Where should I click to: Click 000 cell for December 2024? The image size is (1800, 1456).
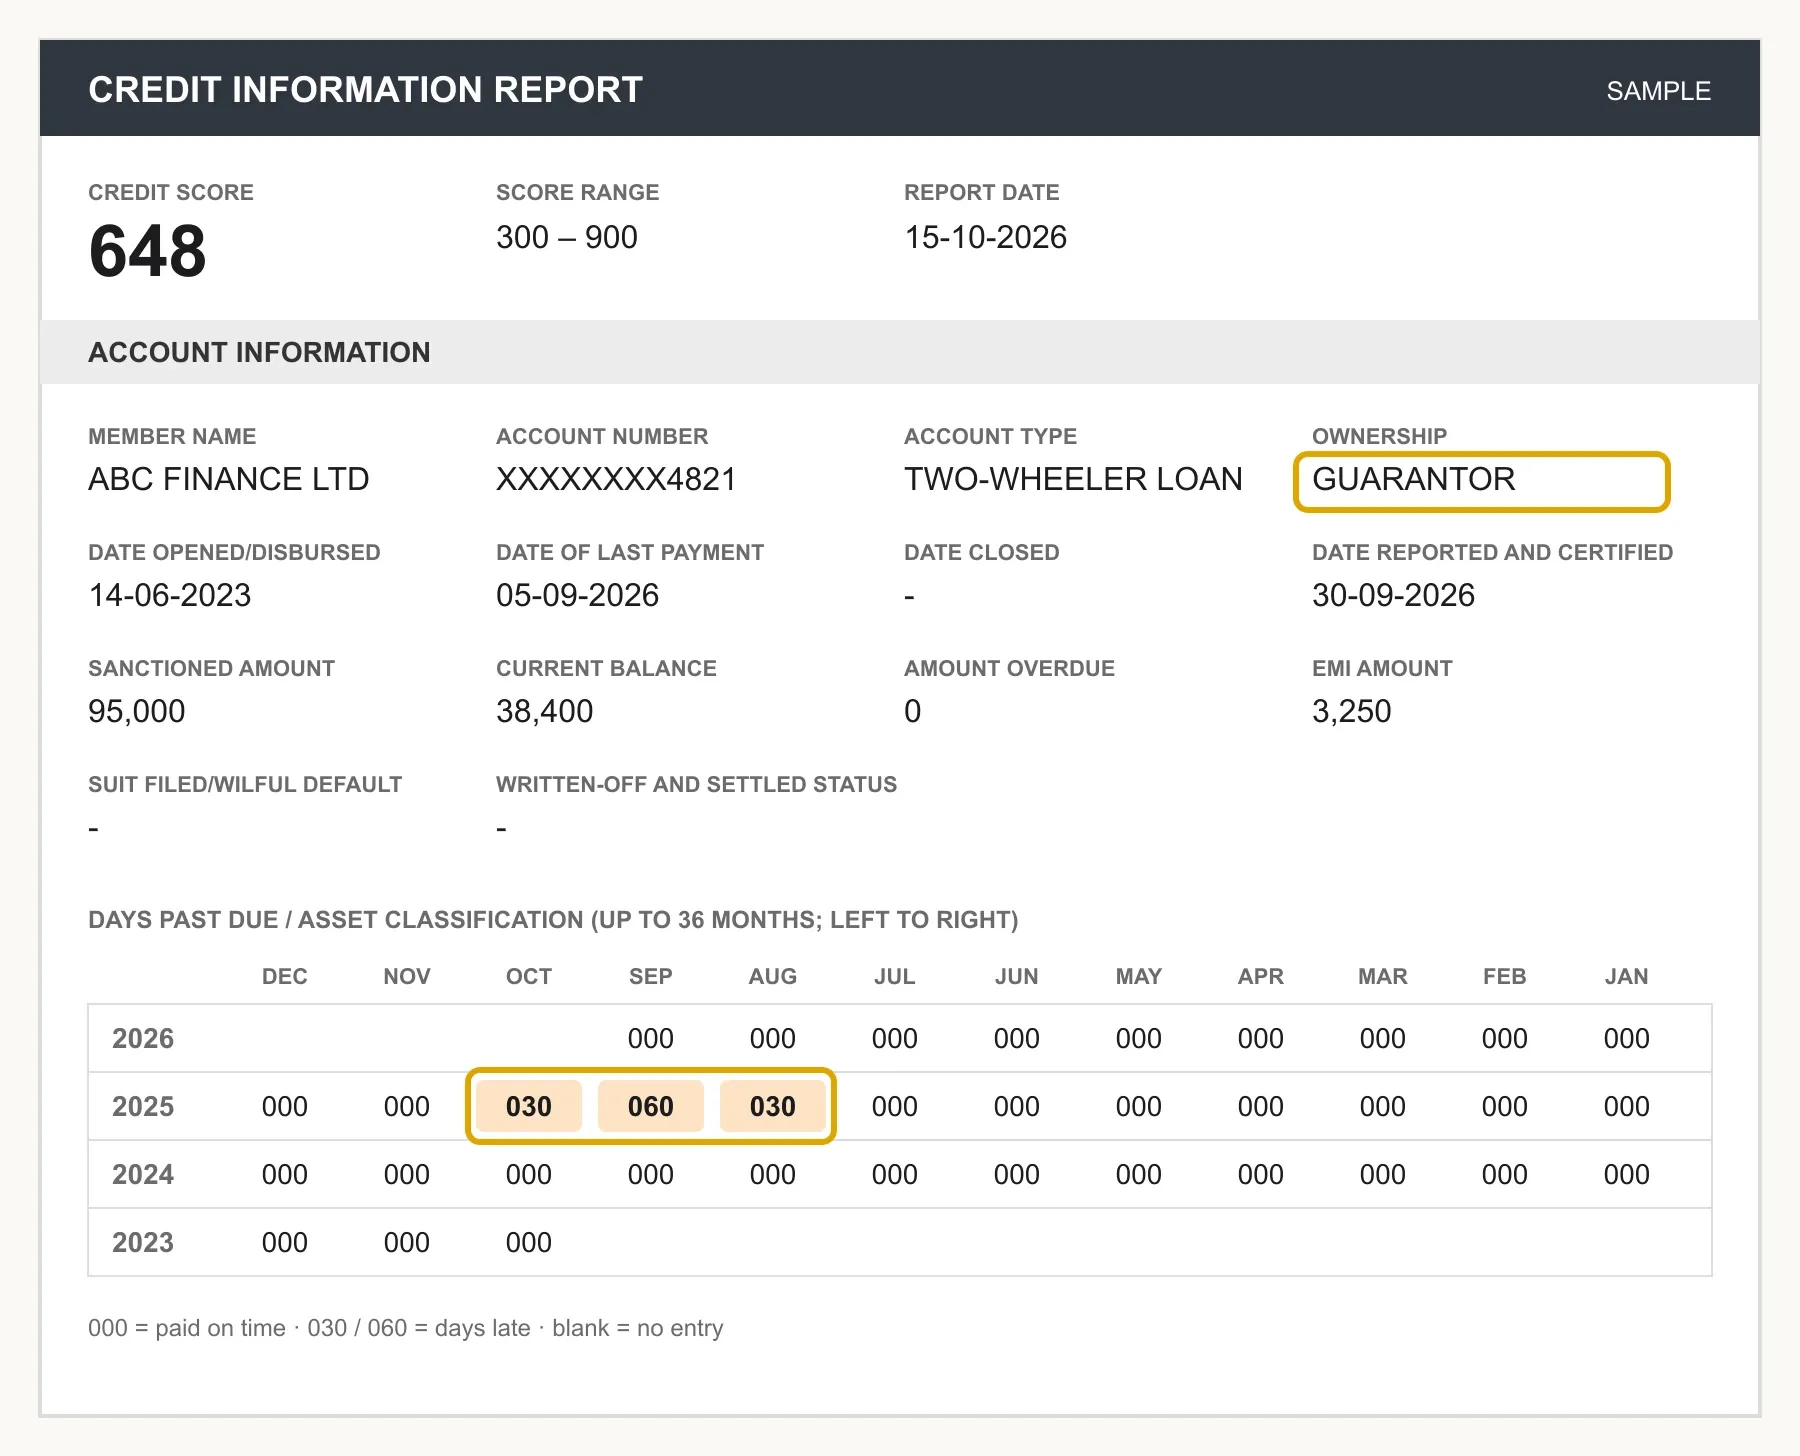(285, 1174)
